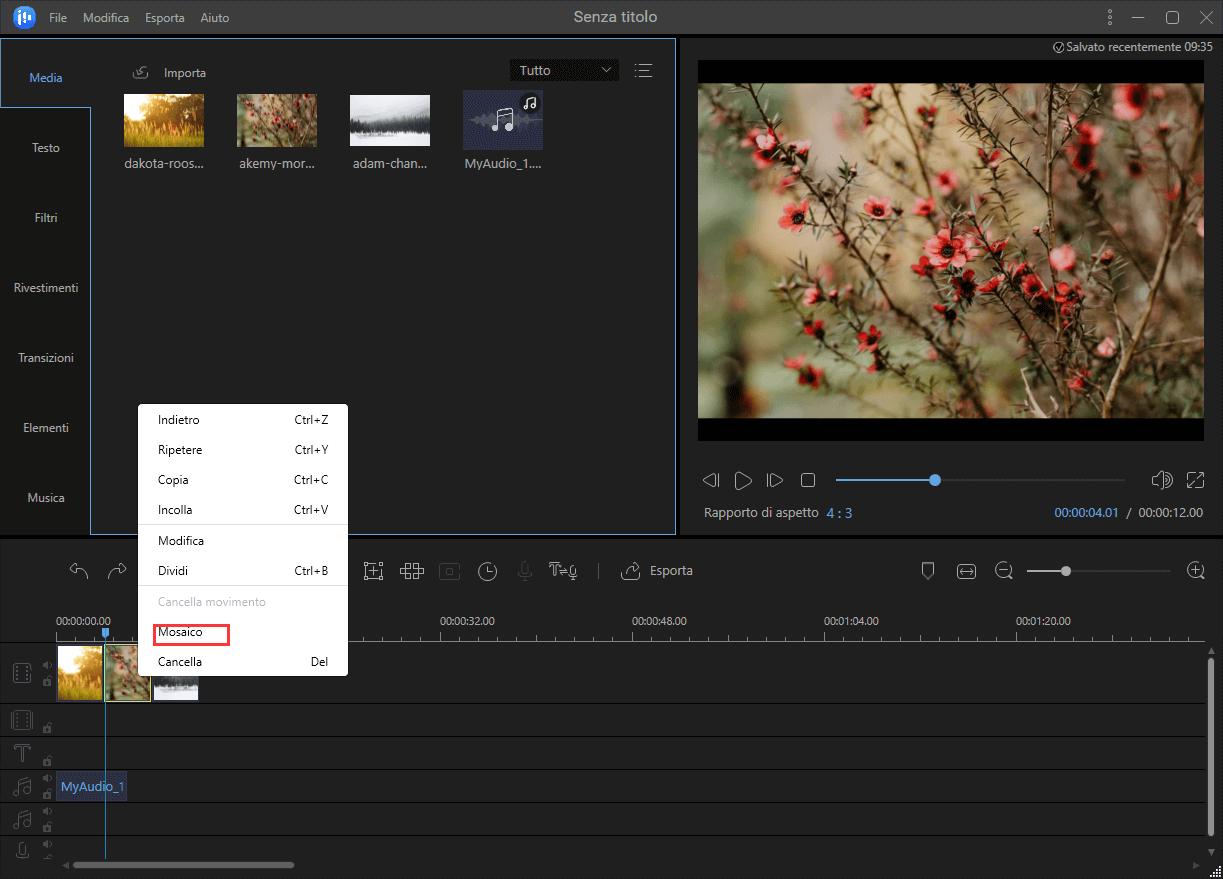Add a marker with the shield icon
This screenshot has width=1223, height=879.
[x=927, y=571]
